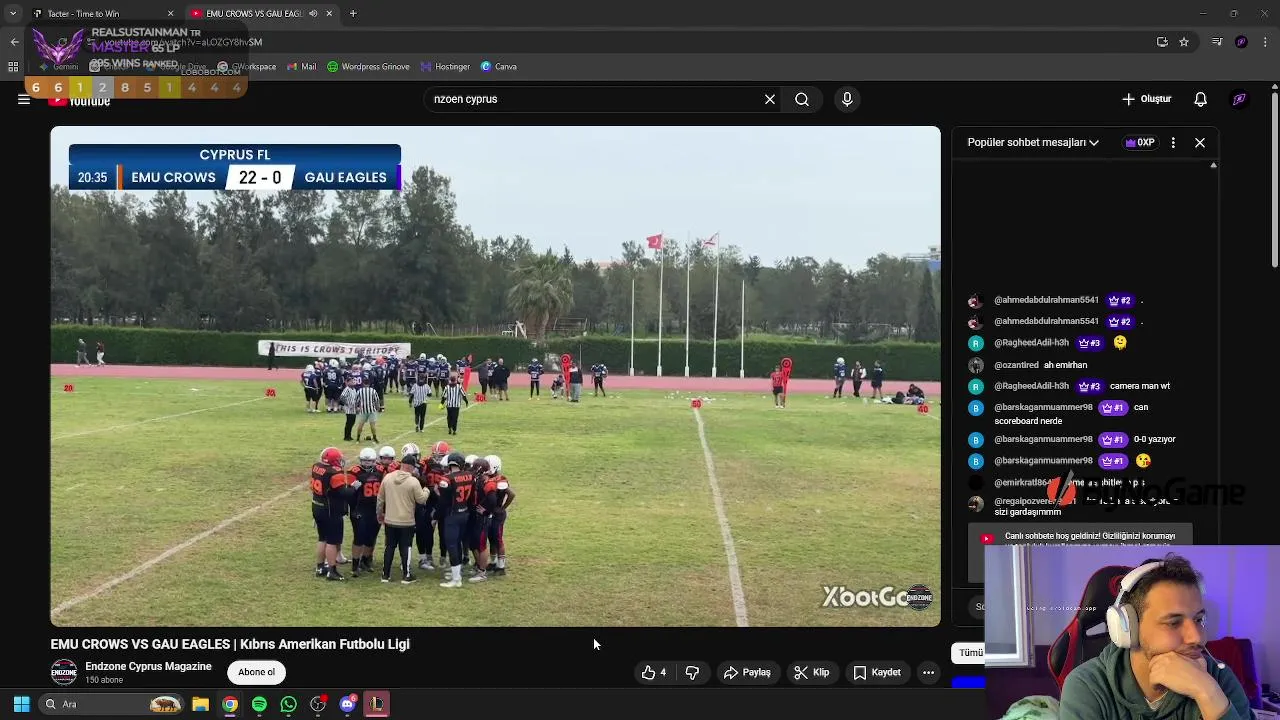Open Chrome apps grid shortcut
Screen dimensions: 1280x720
13,67
